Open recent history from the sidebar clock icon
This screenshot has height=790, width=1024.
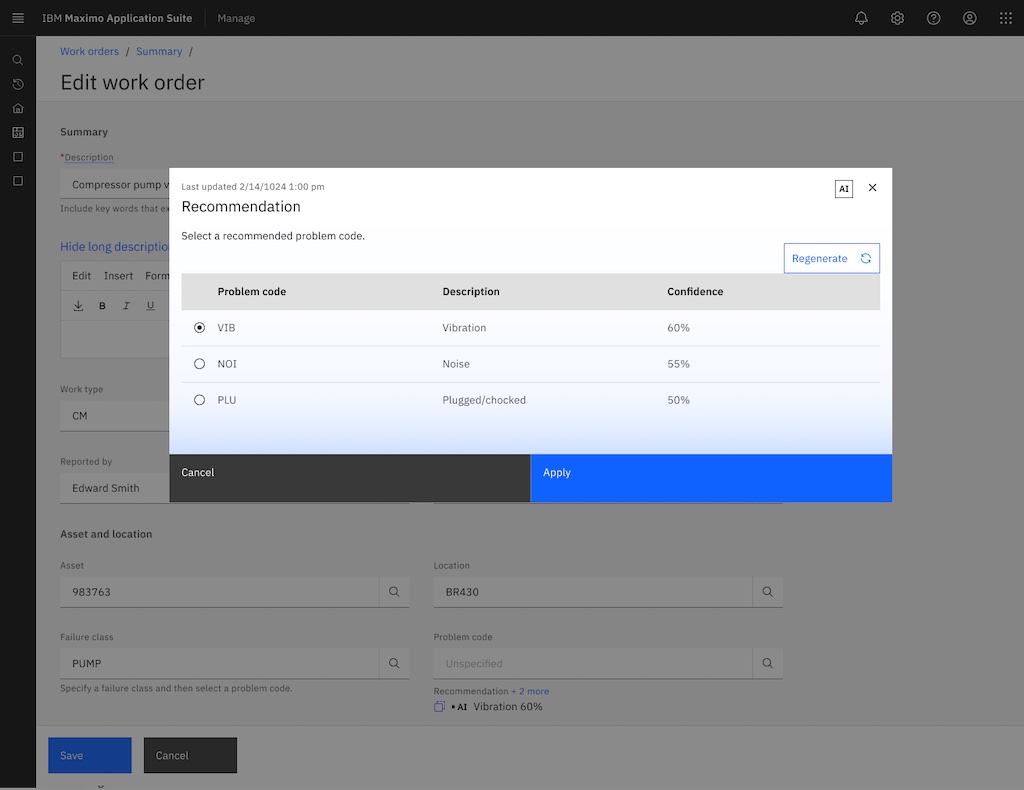[x=17, y=84]
